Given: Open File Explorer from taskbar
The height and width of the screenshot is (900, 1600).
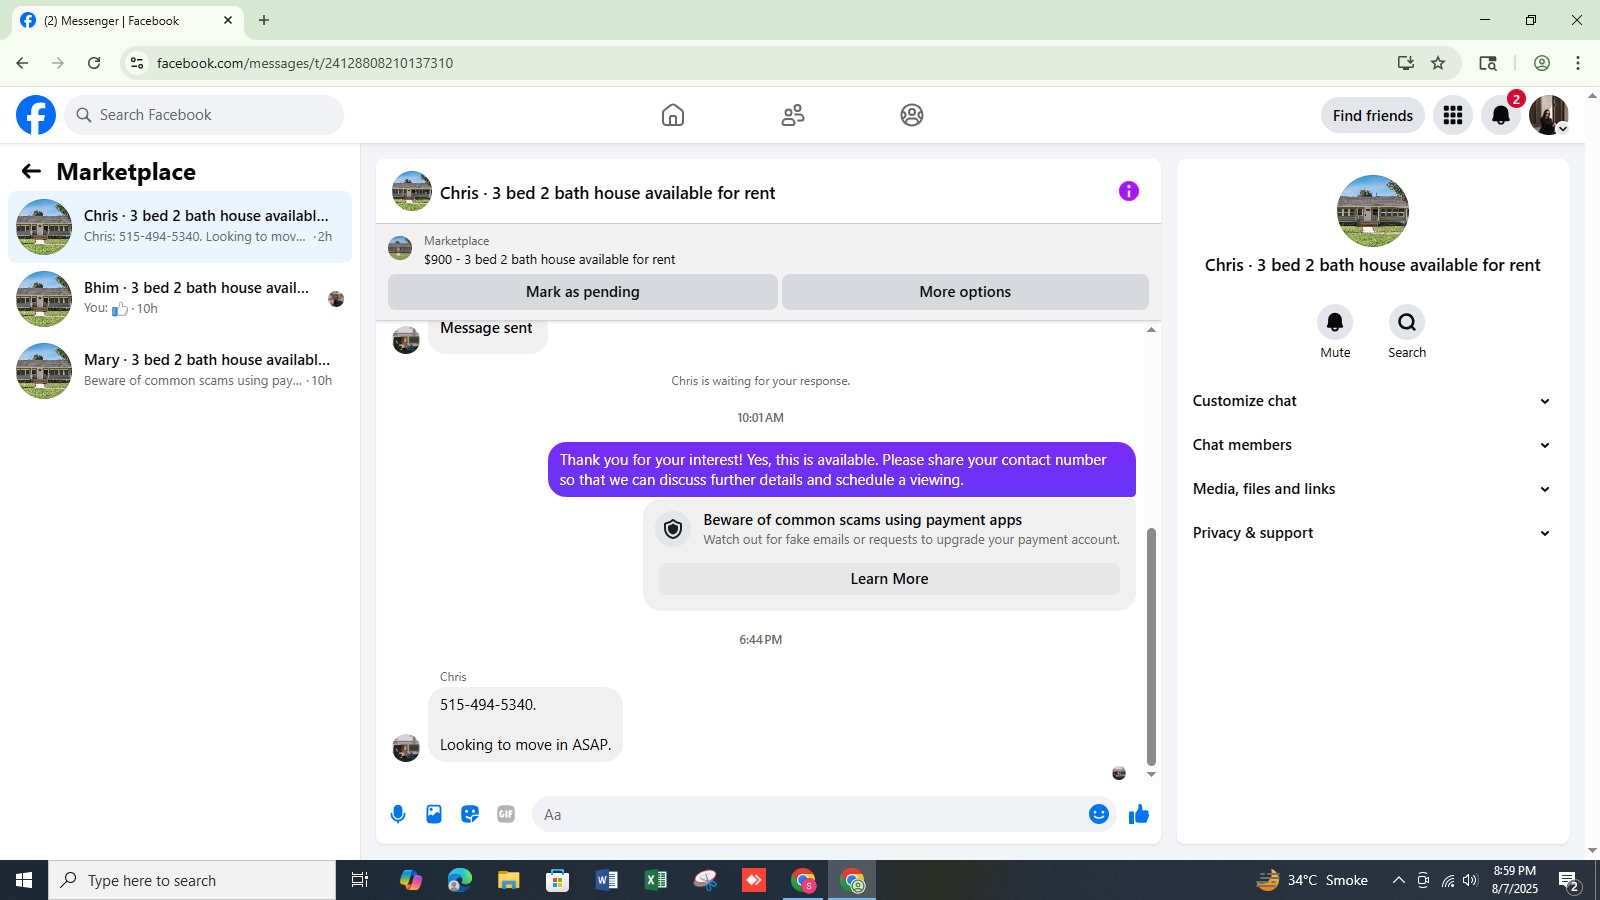Looking at the screenshot, I should coord(509,880).
